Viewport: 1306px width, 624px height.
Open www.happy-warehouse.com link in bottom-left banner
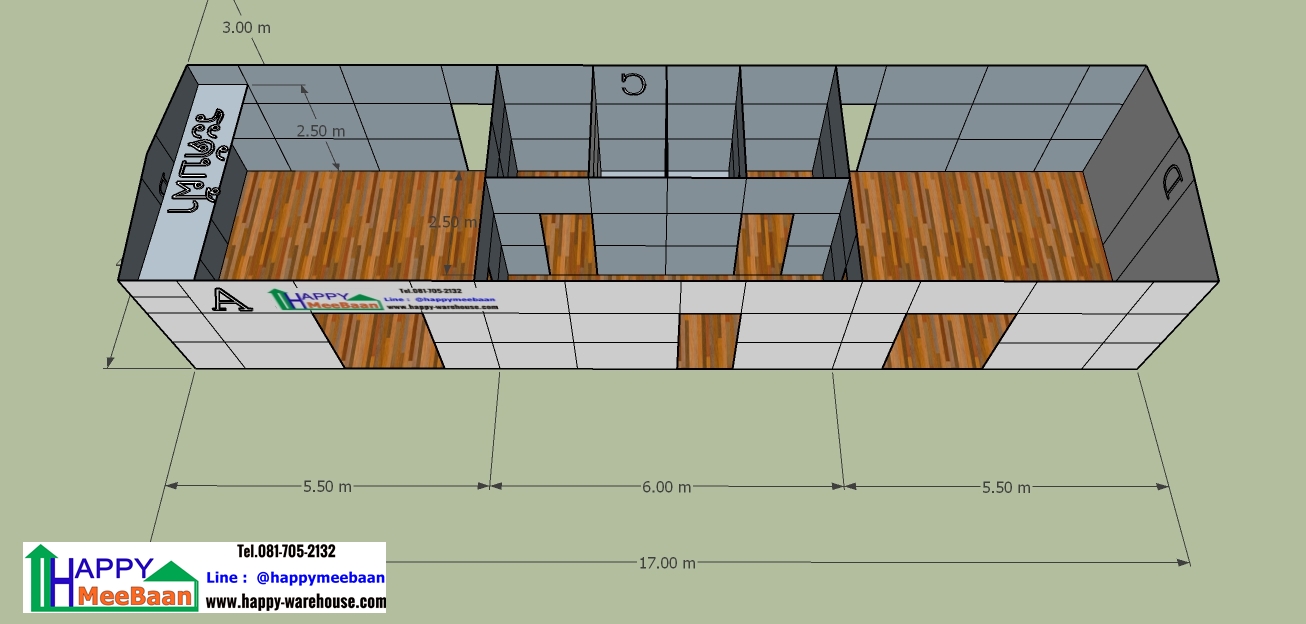coord(295,601)
